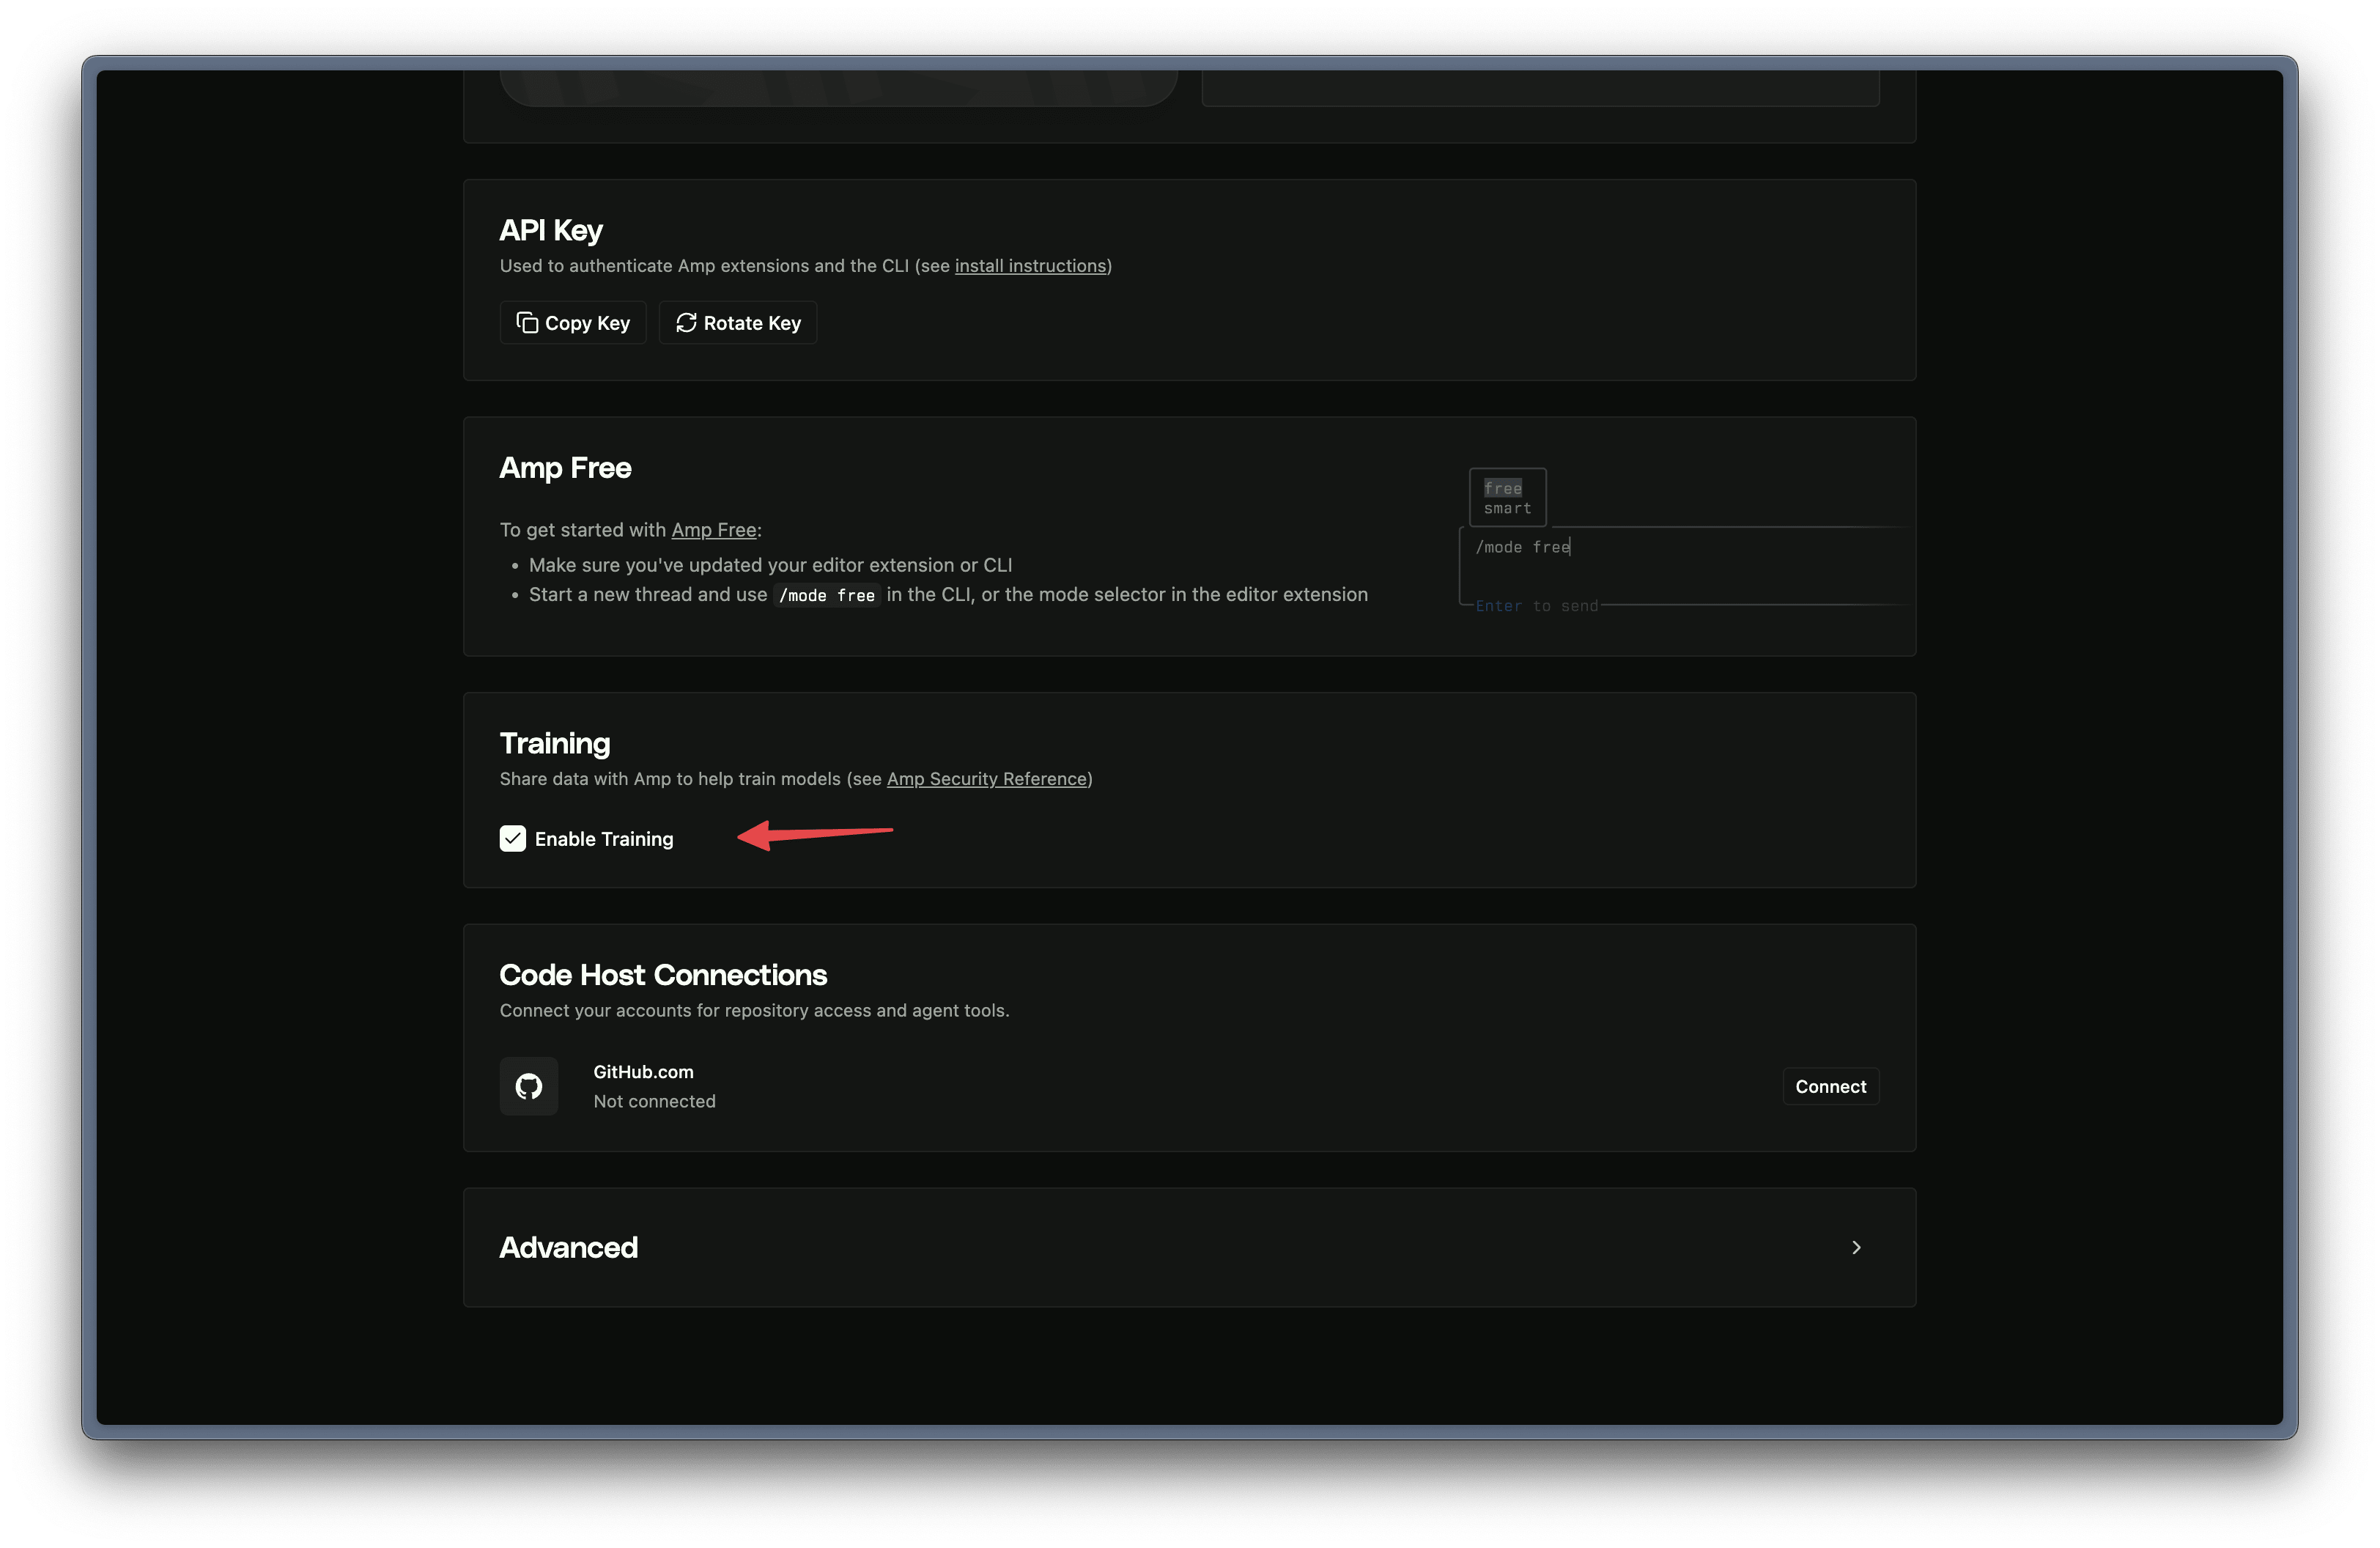
Task: Expand Advanced using the chevron arrow
Action: tap(1856, 1247)
